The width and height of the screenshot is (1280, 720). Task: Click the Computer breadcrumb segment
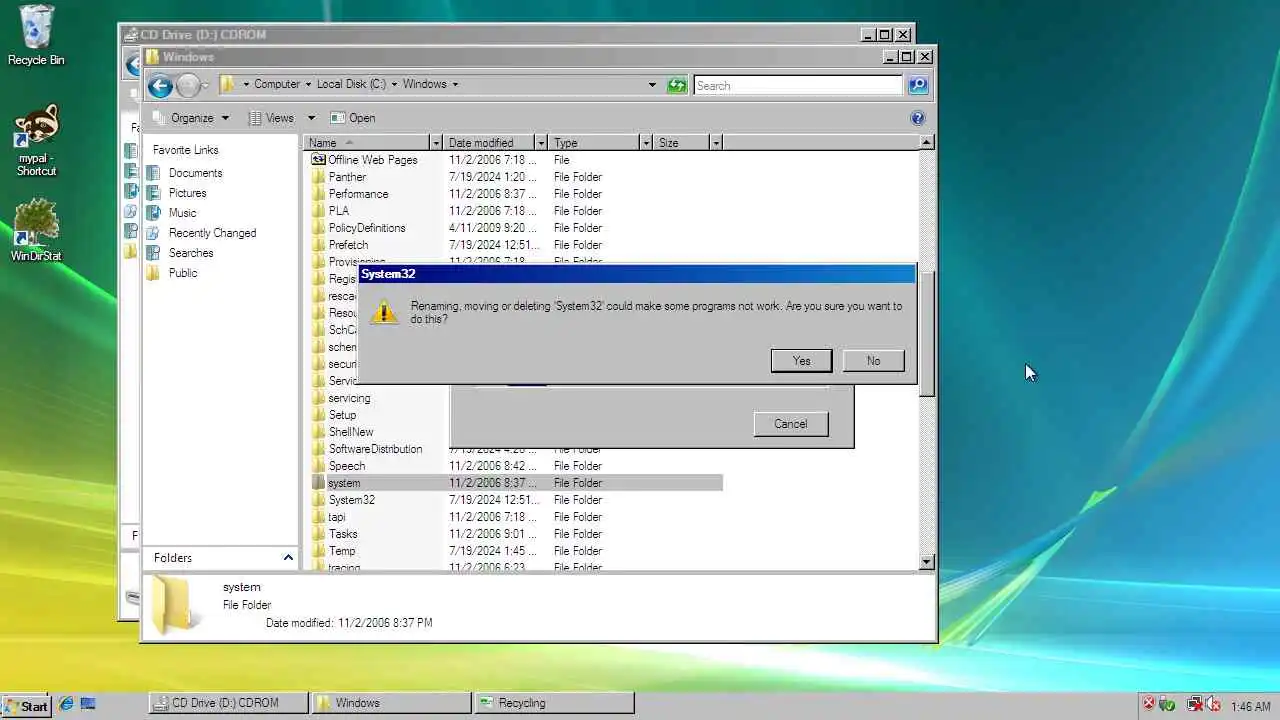click(276, 85)
